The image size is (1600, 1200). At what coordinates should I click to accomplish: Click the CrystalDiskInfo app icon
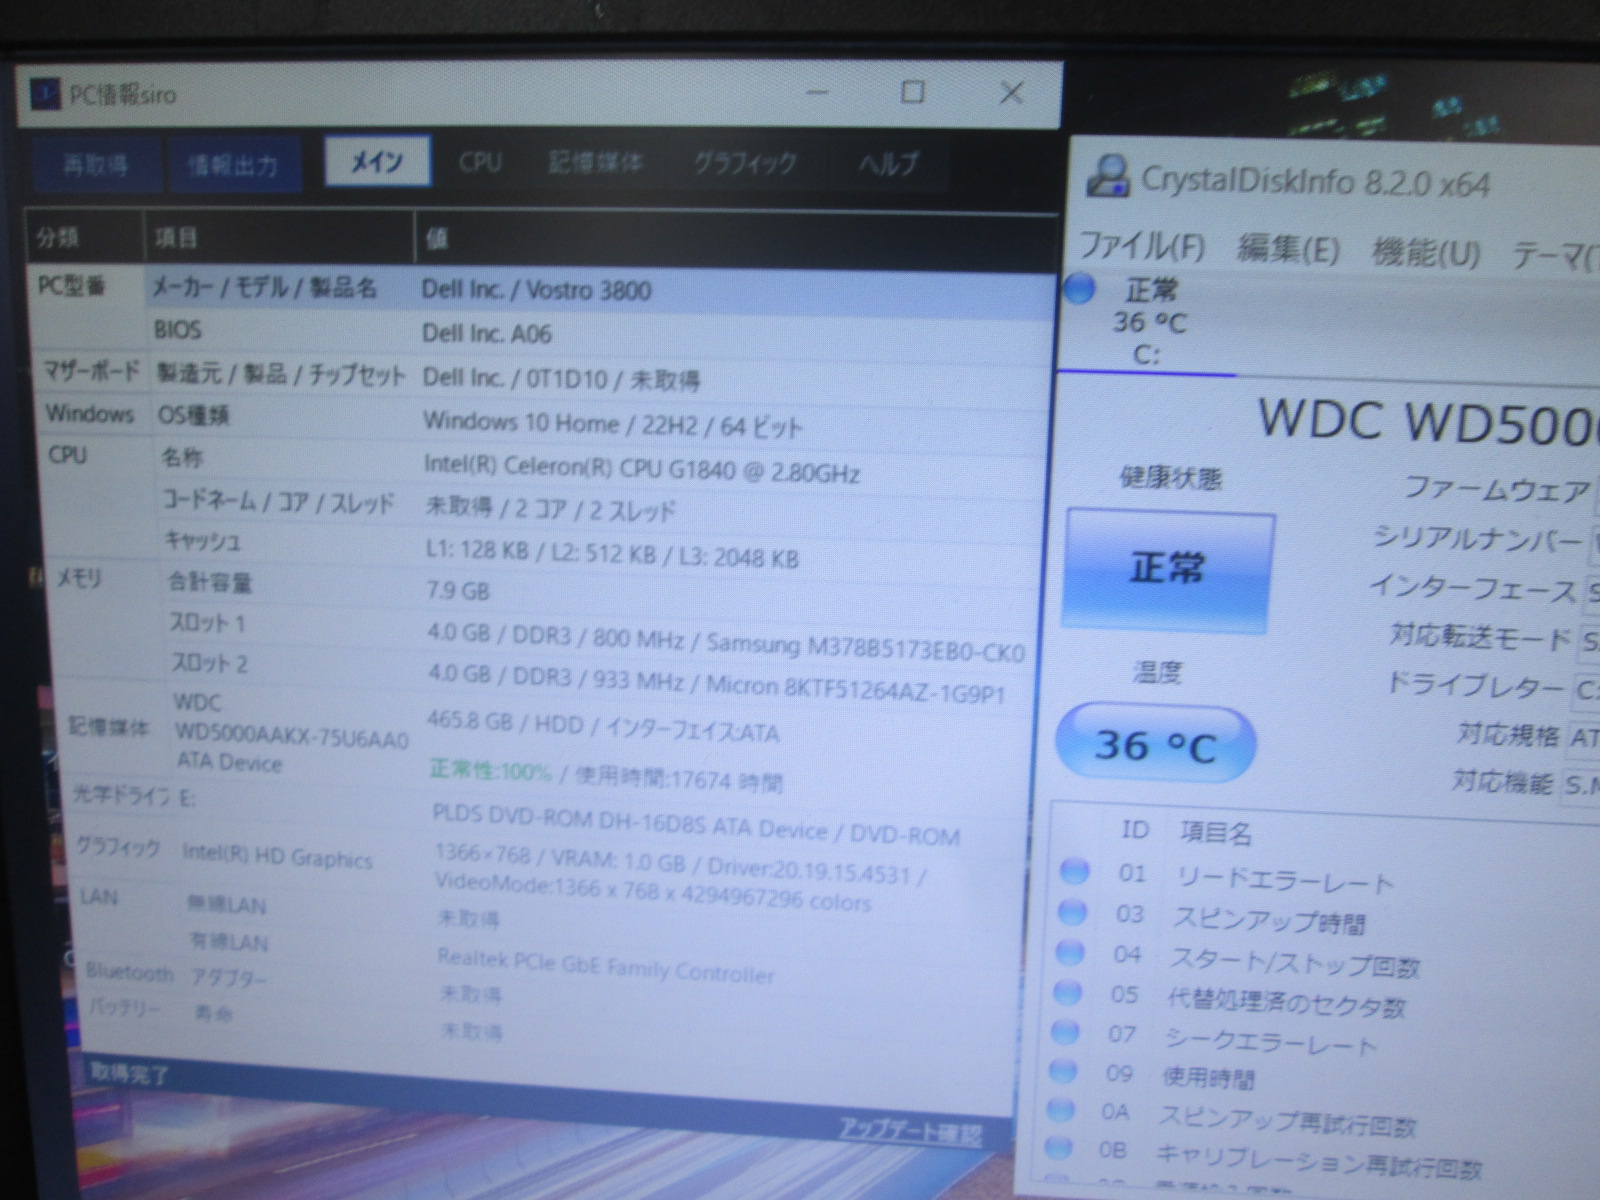[x=1108, y=178]
